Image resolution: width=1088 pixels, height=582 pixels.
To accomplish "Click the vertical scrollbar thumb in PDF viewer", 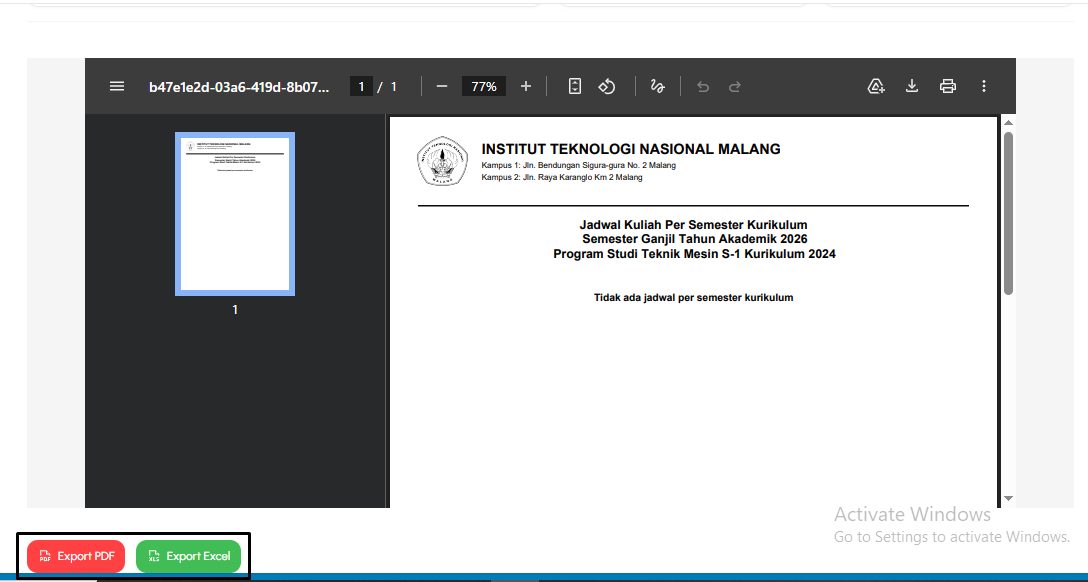I will 1008,213.
